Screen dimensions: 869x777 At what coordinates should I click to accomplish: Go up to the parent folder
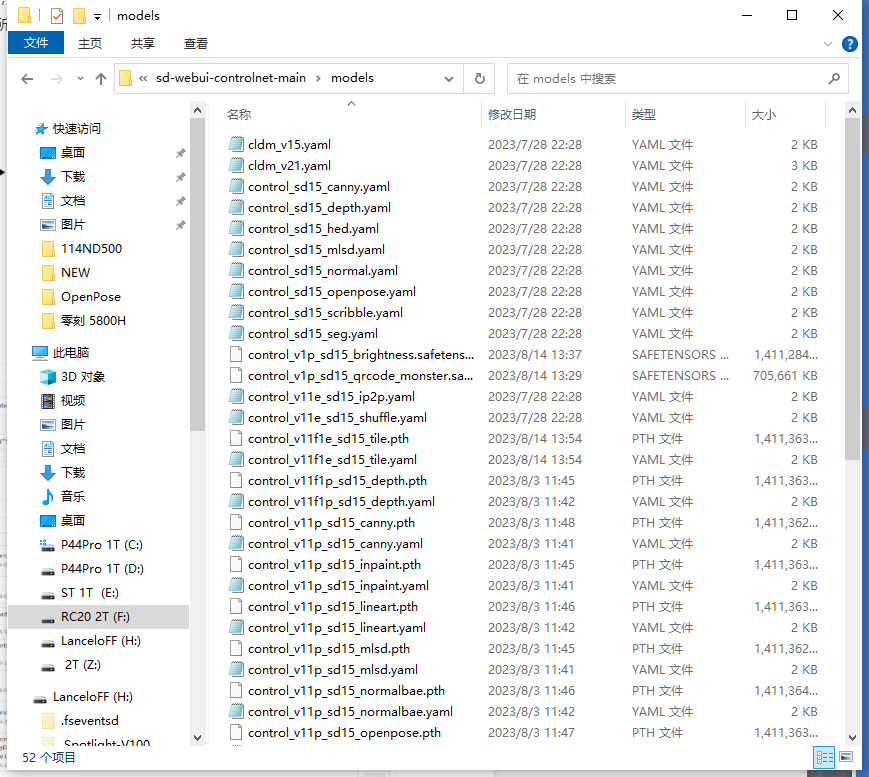click(x=101, y=79)
